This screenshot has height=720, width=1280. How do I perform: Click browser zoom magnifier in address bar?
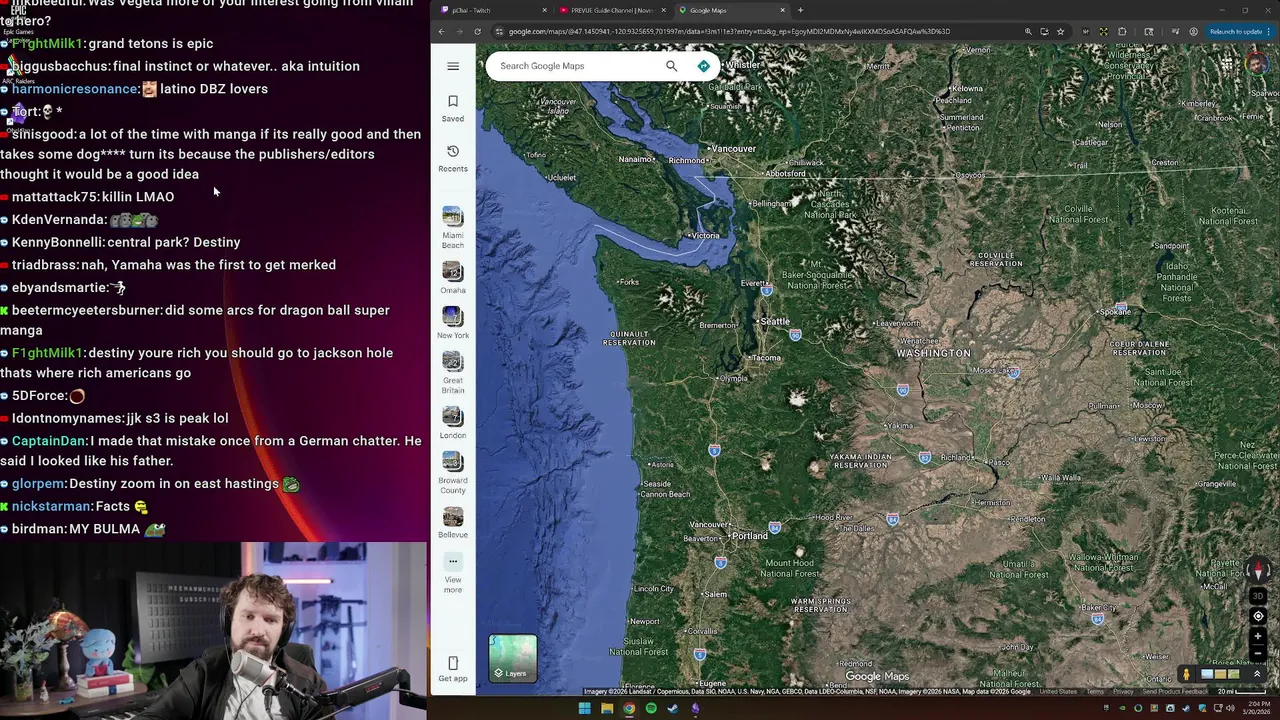(1028, 31)
